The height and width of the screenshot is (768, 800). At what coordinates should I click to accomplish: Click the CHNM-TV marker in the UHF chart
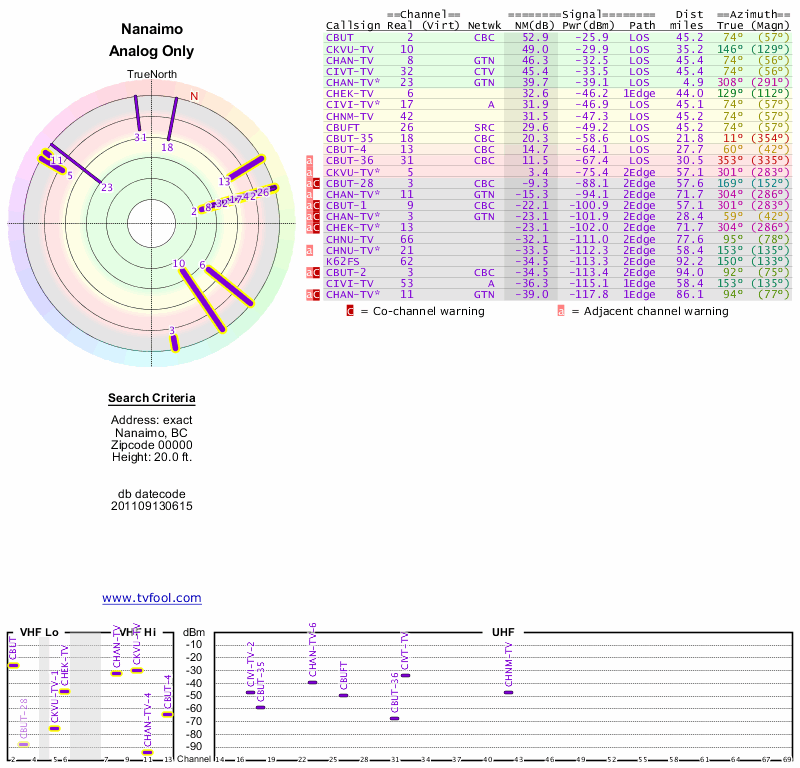(x=509, y=692)
